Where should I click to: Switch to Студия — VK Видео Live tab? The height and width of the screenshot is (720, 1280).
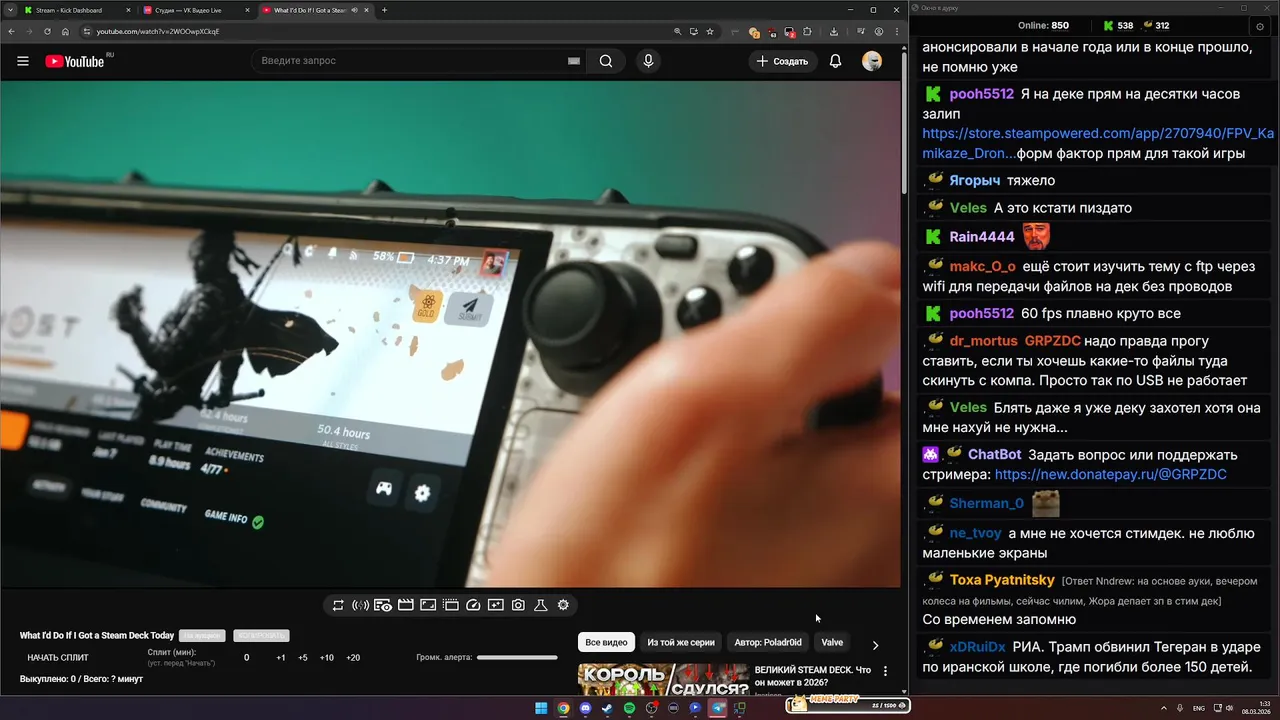[x=195, y=10]
